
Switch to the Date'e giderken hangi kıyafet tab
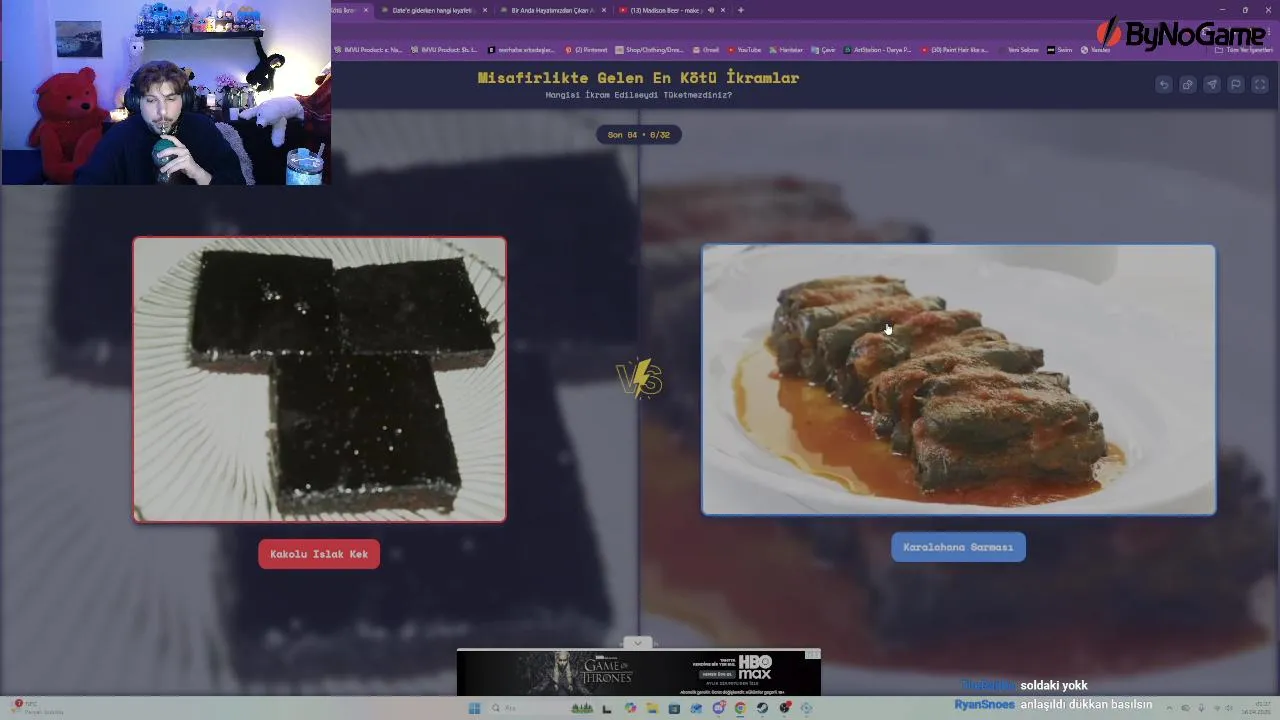click(x=432, y=10)
